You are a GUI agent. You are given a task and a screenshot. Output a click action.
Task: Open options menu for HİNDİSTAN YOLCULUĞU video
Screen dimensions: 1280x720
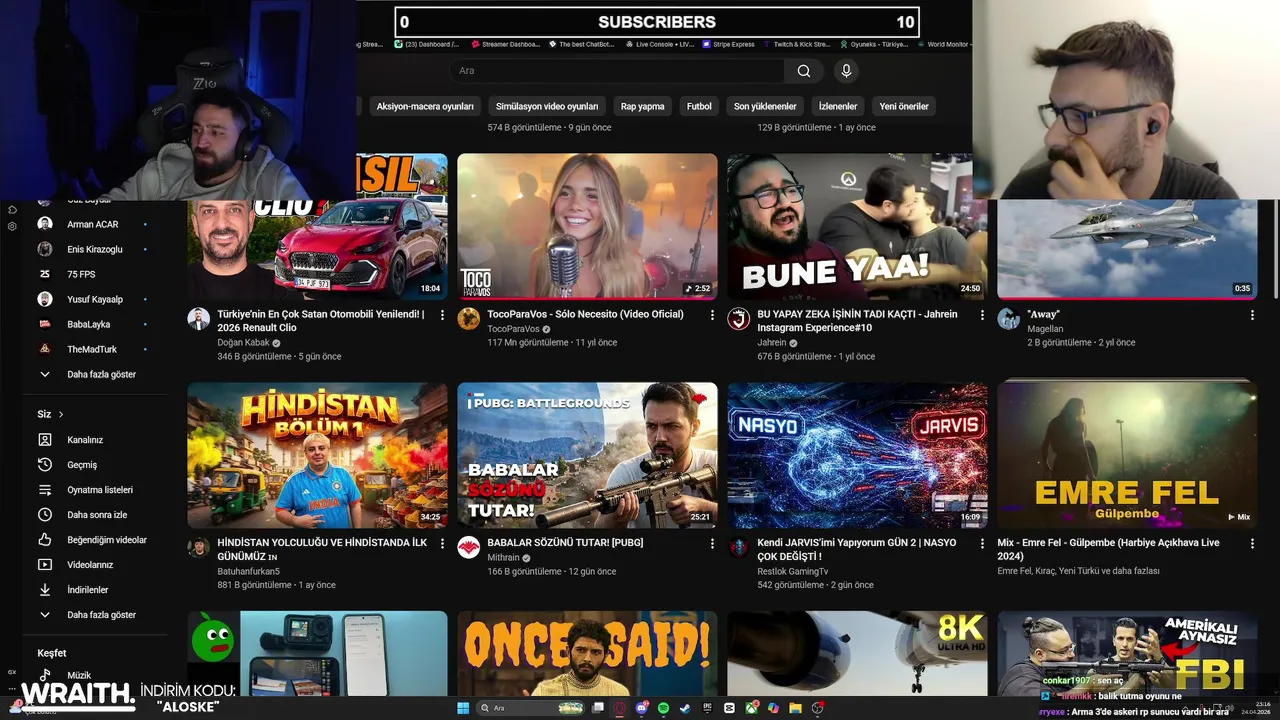[442, 543]
